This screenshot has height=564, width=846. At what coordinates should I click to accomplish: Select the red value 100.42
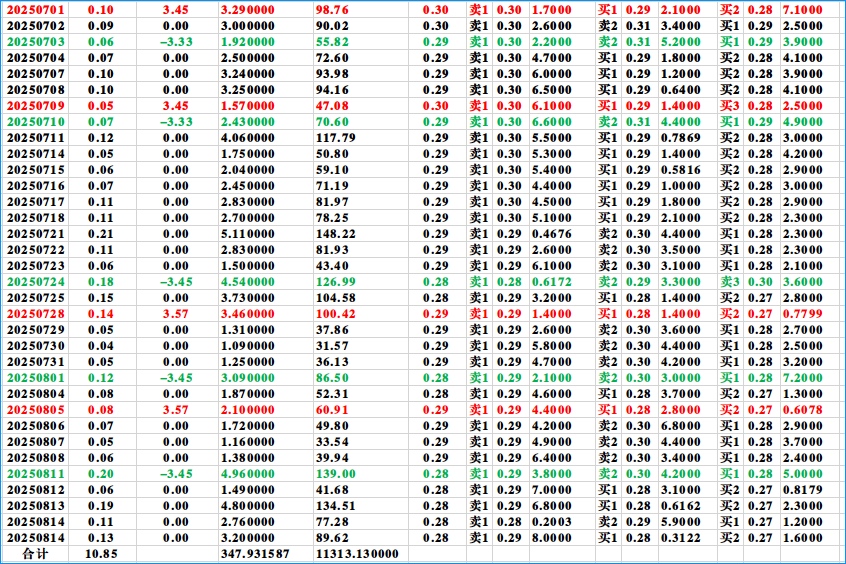(336, 314)
